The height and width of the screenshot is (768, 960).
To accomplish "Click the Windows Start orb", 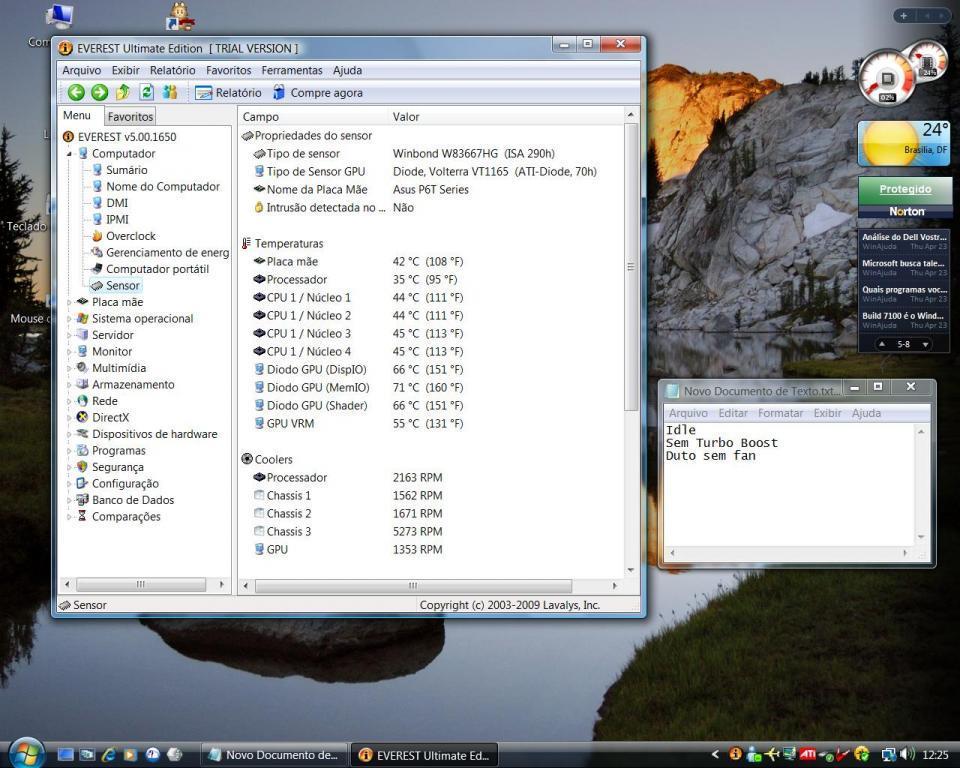I will [26, 753].
